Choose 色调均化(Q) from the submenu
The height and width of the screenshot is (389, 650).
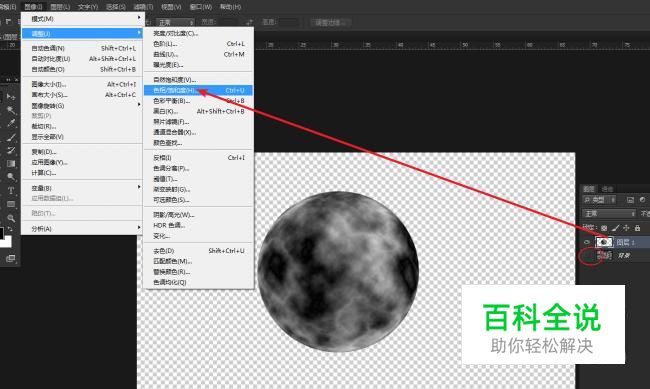[198, 282]
